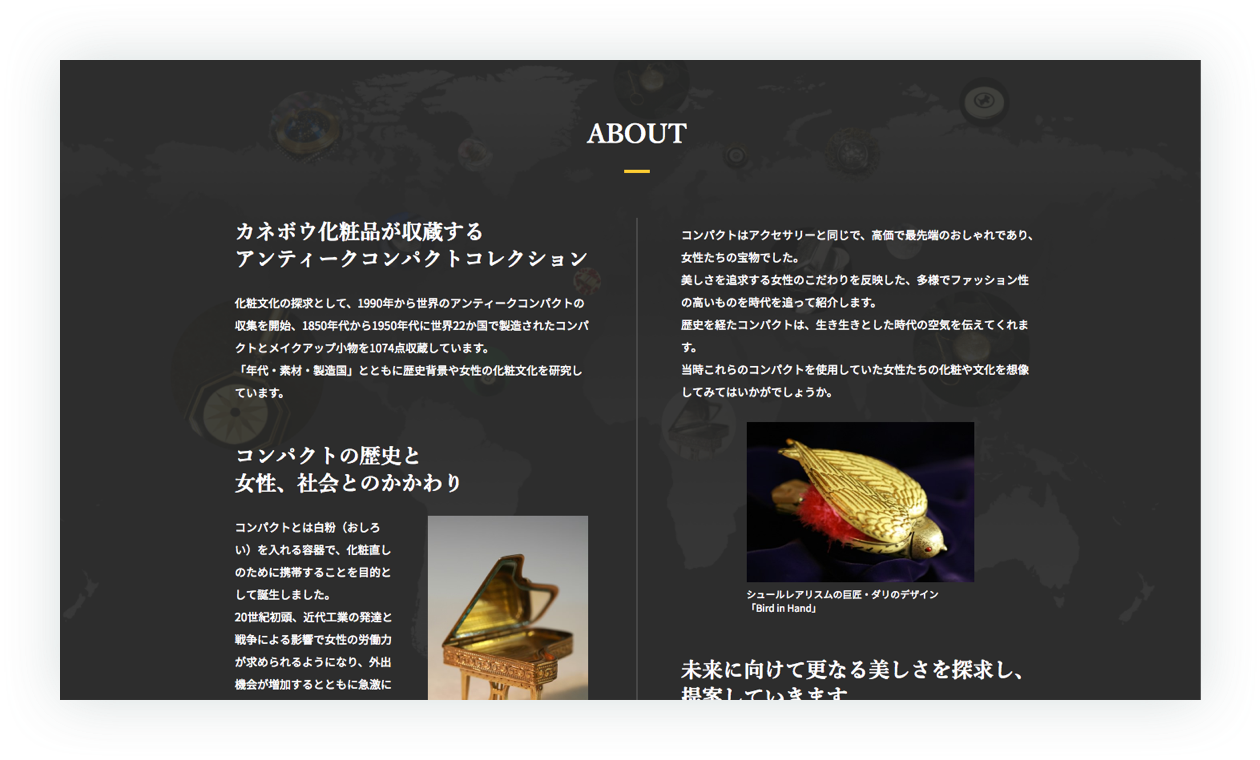Click line starting 20世紀初頭、近代工業の発達
The height and width of the screenshot is (760, 1260).
tap(314, 617)
